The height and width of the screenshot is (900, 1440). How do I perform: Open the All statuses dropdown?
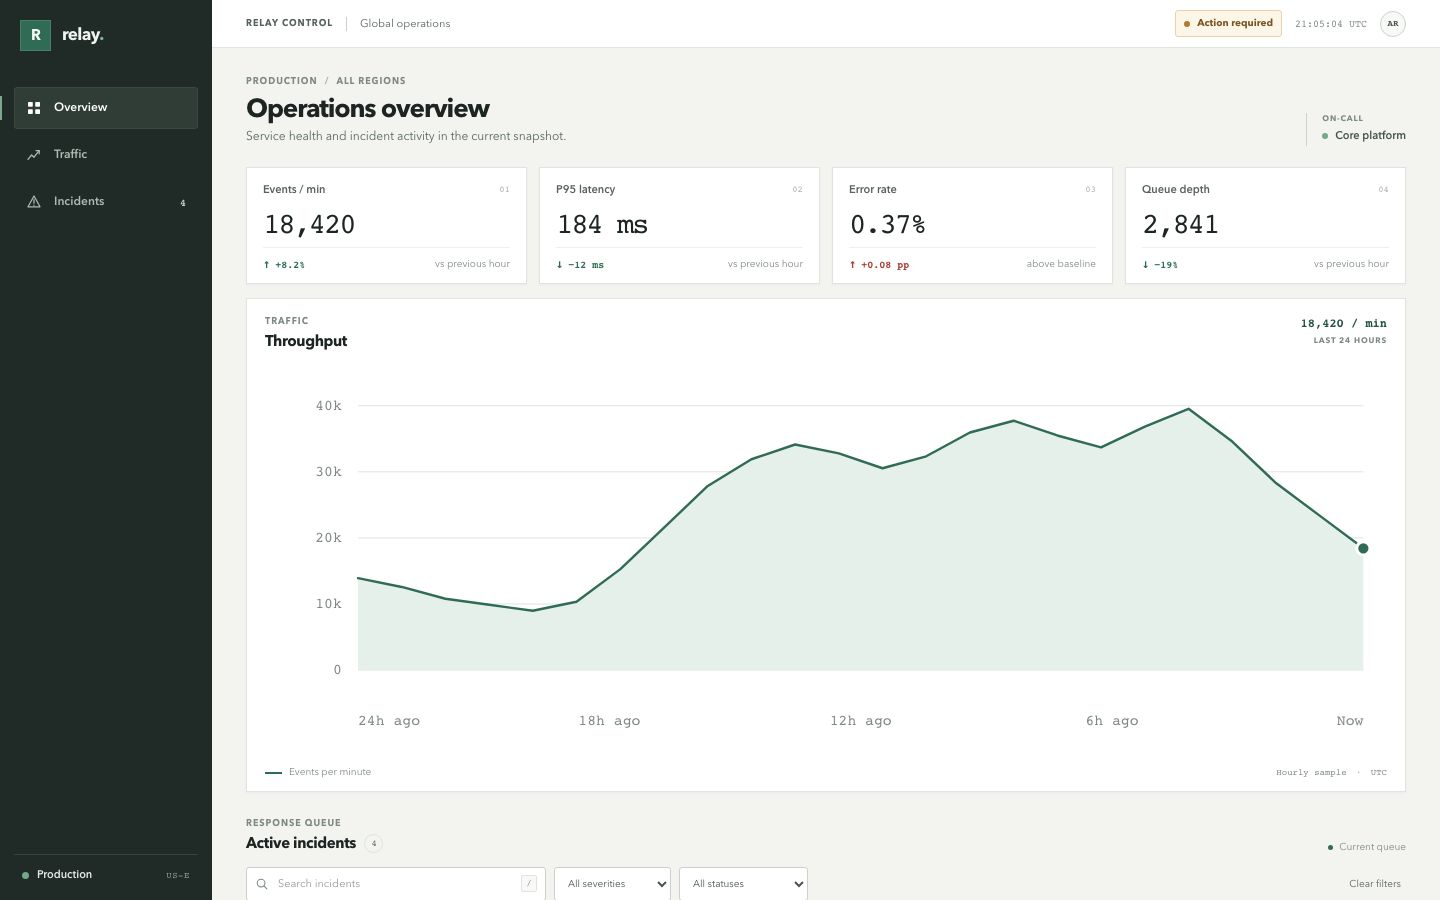click(743, 884)
